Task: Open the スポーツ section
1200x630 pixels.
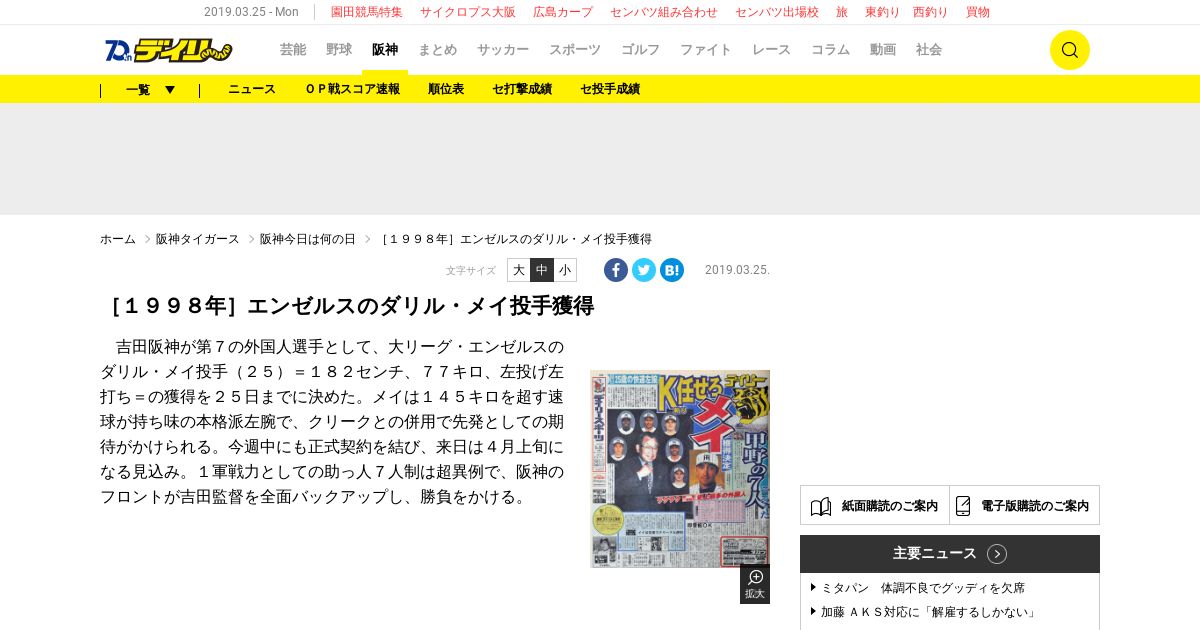Action: 575,50
